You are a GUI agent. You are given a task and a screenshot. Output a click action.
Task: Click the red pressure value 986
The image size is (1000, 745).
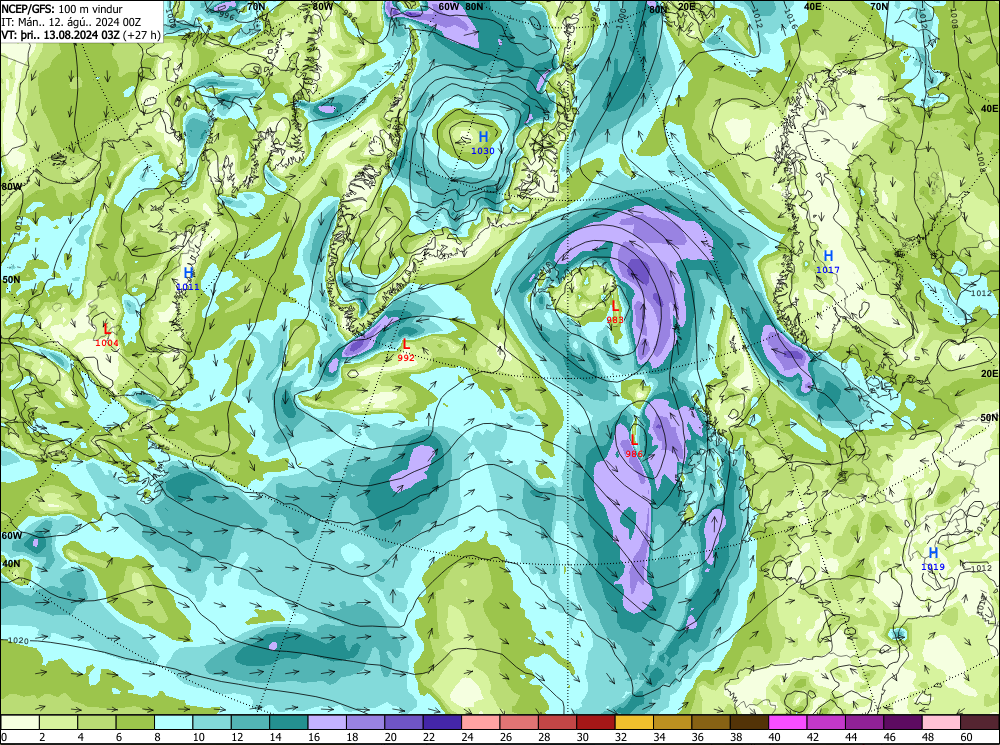[x=634, y=454]
